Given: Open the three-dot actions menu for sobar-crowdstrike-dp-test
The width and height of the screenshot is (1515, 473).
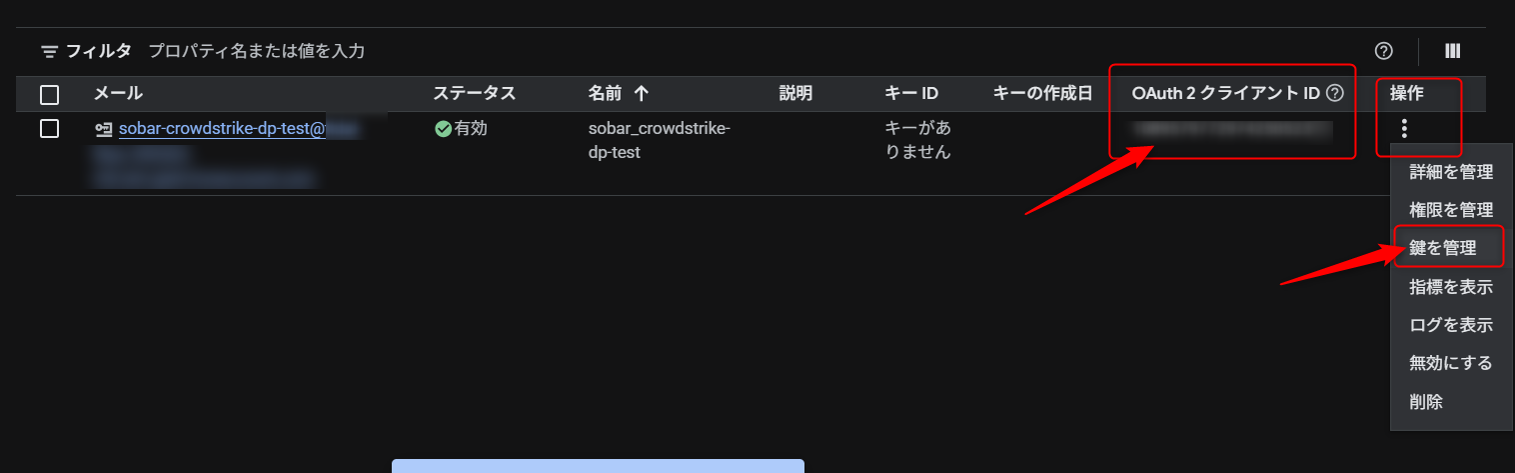Looking at the screenshot, I should coord(1405,128).
